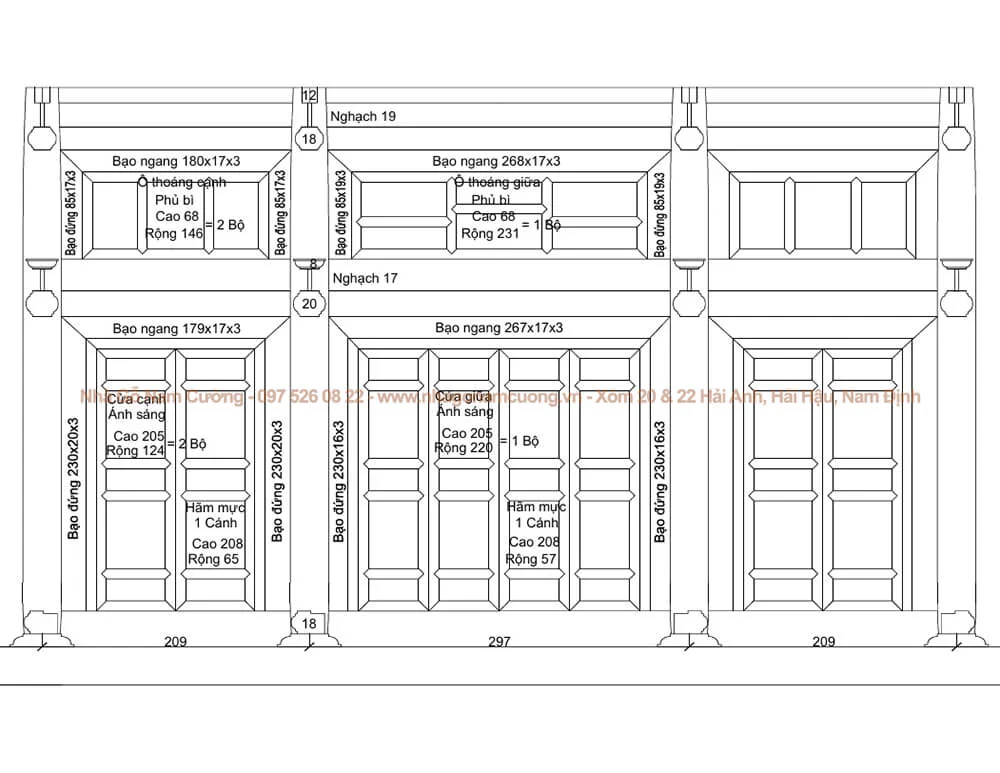The height and width of the screenshot is (773, 1000).
Task: Click the "Rộng 220" center door width
Action: coord(464,447)
